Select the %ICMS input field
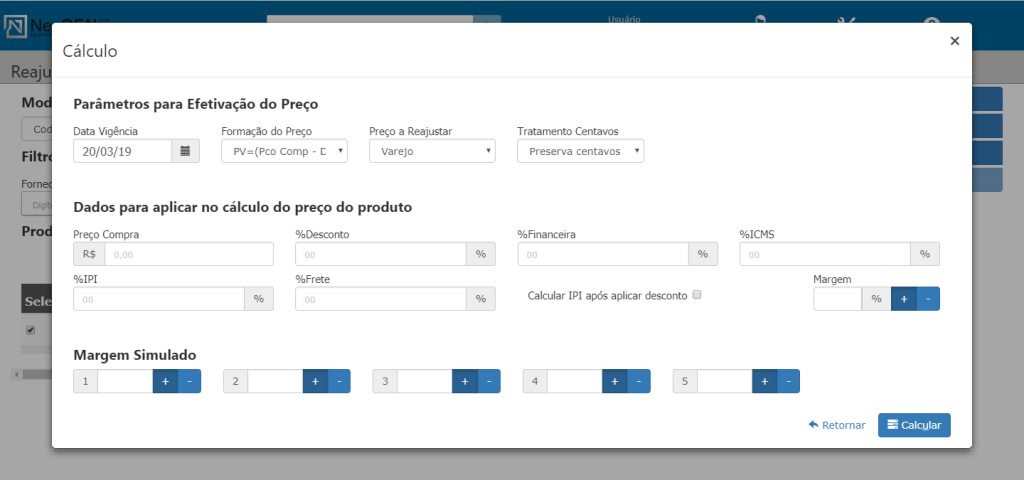Viewport: 1024px width, 480px height. point(824,254)
